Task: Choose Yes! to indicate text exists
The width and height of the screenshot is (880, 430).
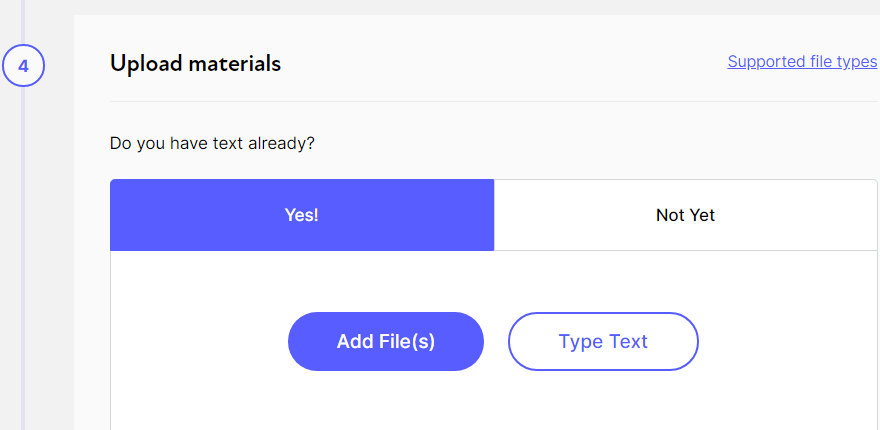Action: click(x=301, y=215)
